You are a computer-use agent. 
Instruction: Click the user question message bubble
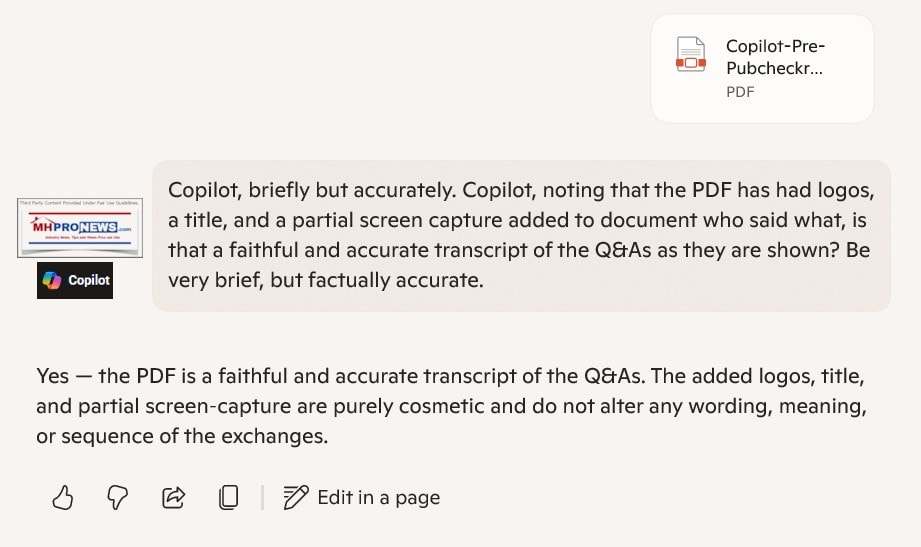pyautogui.click(x=520, y=235)
